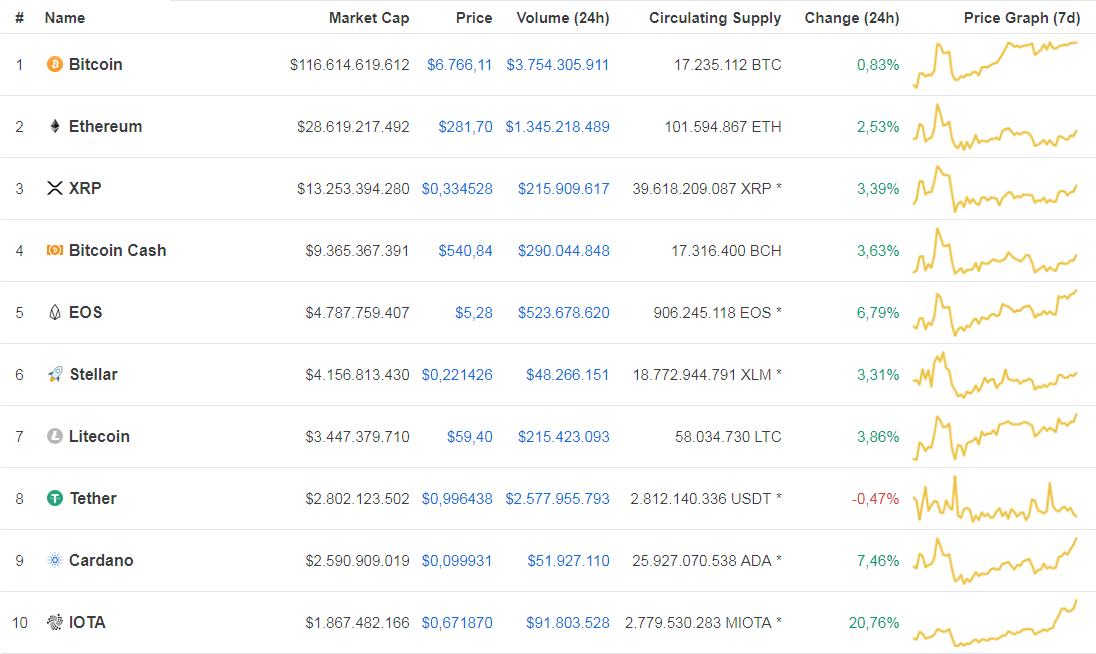Image resolution: width=1096 pixels, height=654 pixels.
Task: Open the Cardano name link
Action: click(101, 560)
